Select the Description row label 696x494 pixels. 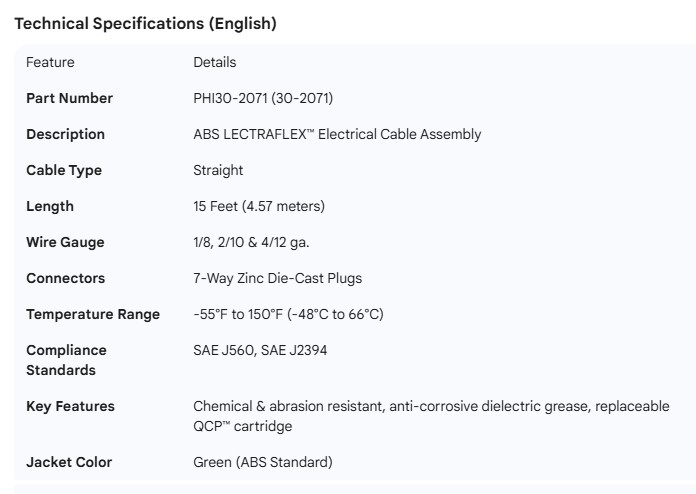pos(65,134)
